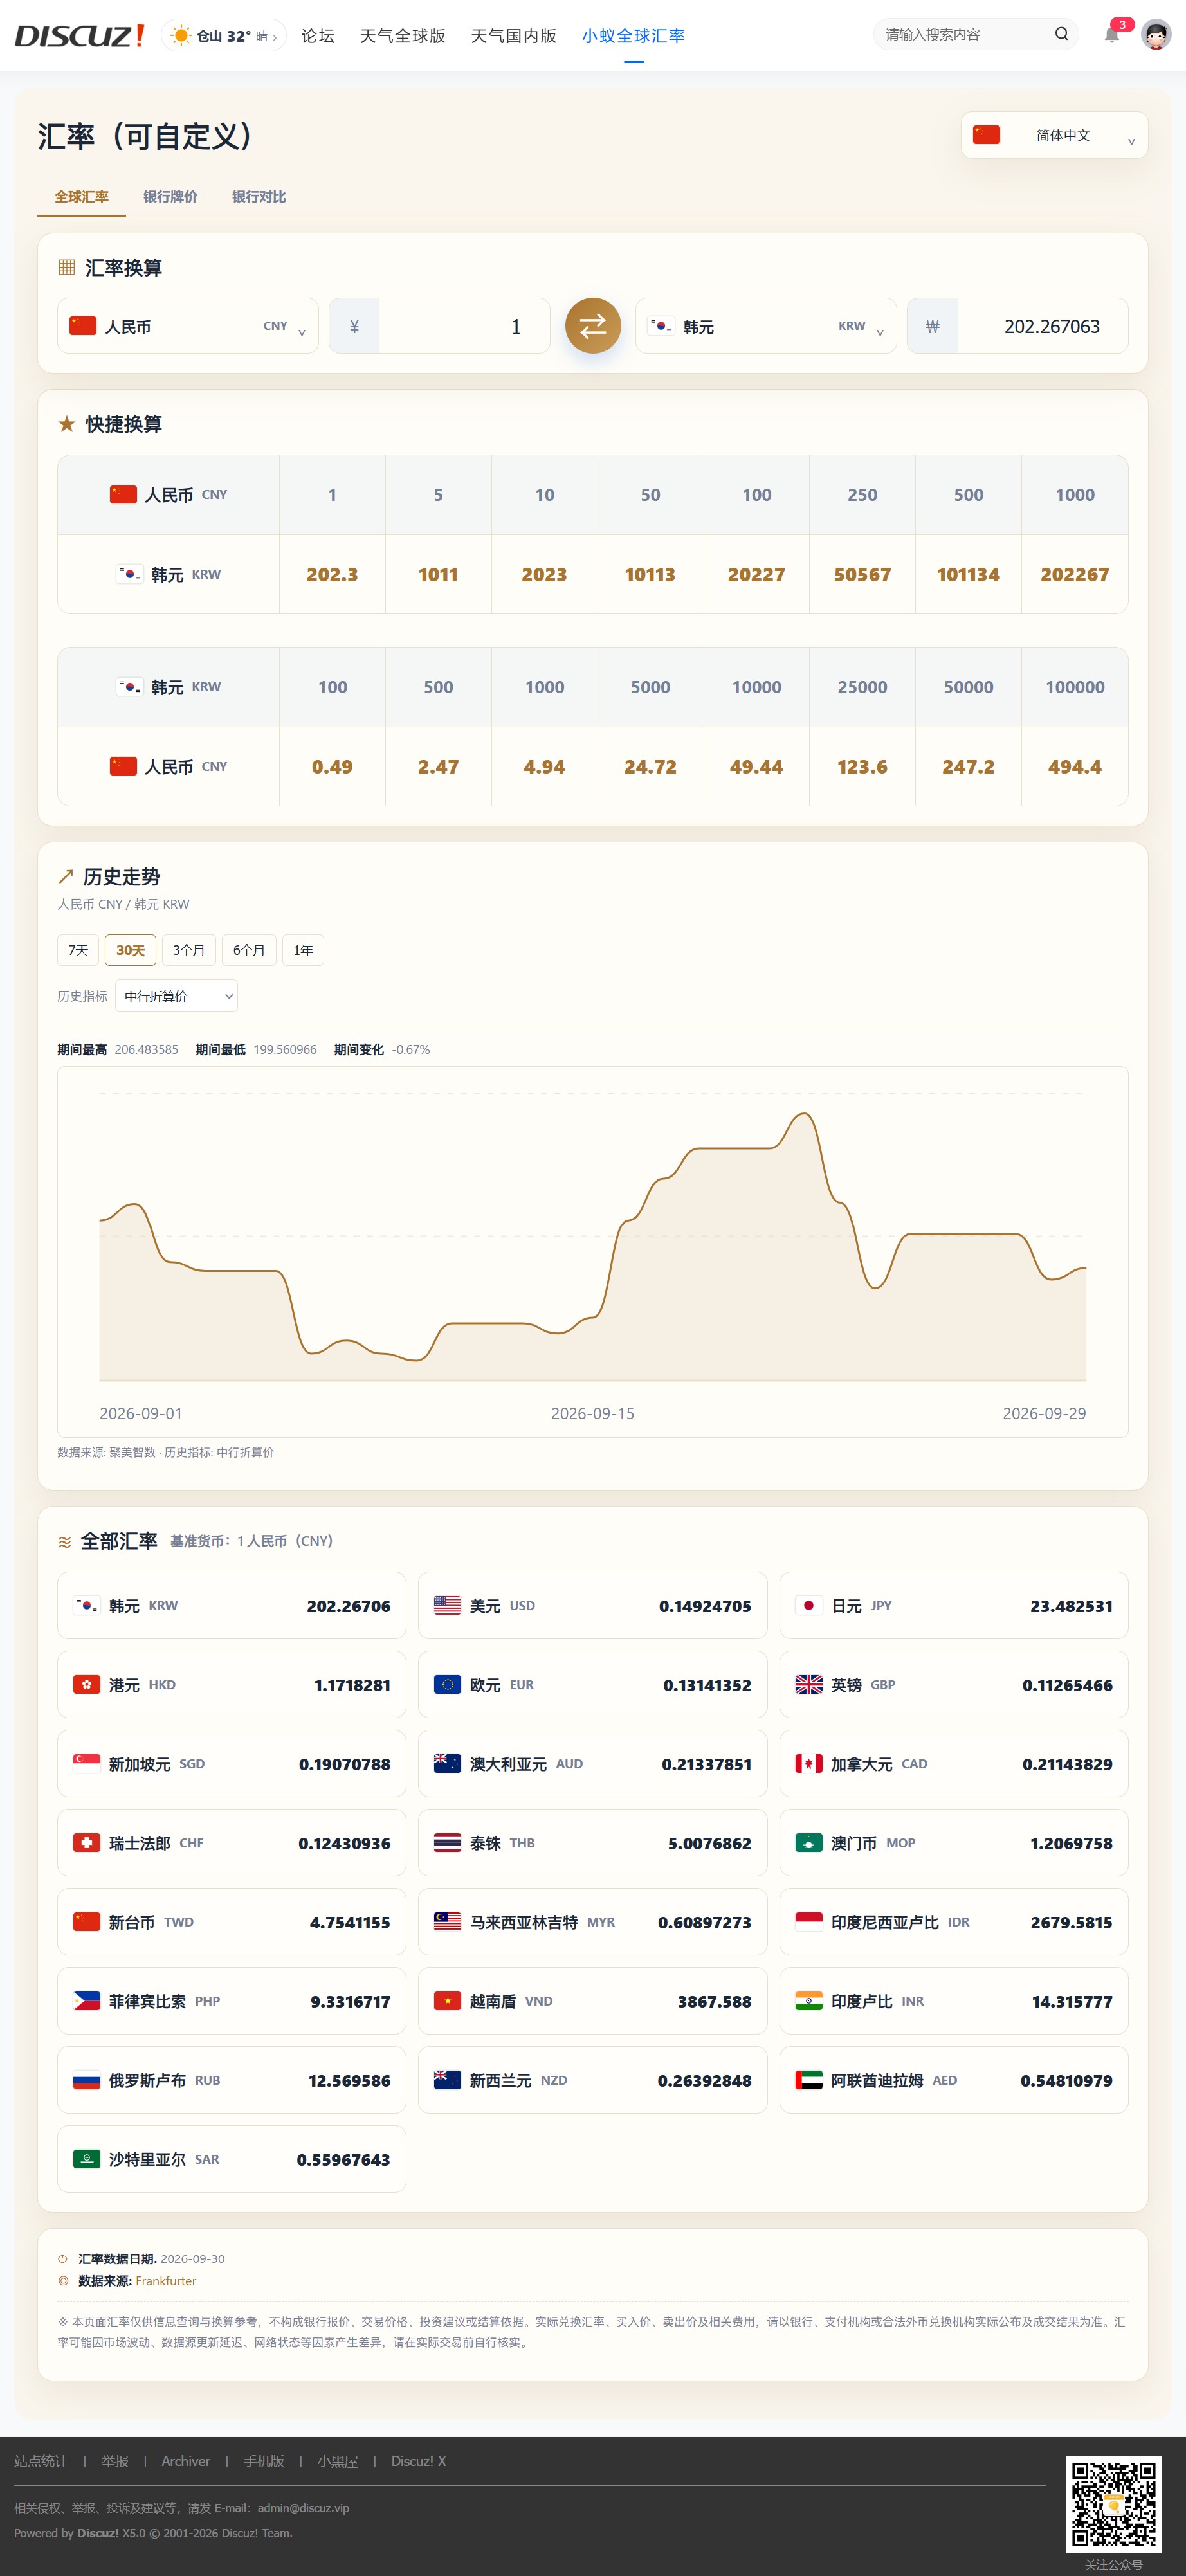The width and height of the screenshot is (1186, 2576).
Task: Expand the 仓山 32° weather widget
Action: [x=224, y=36]
